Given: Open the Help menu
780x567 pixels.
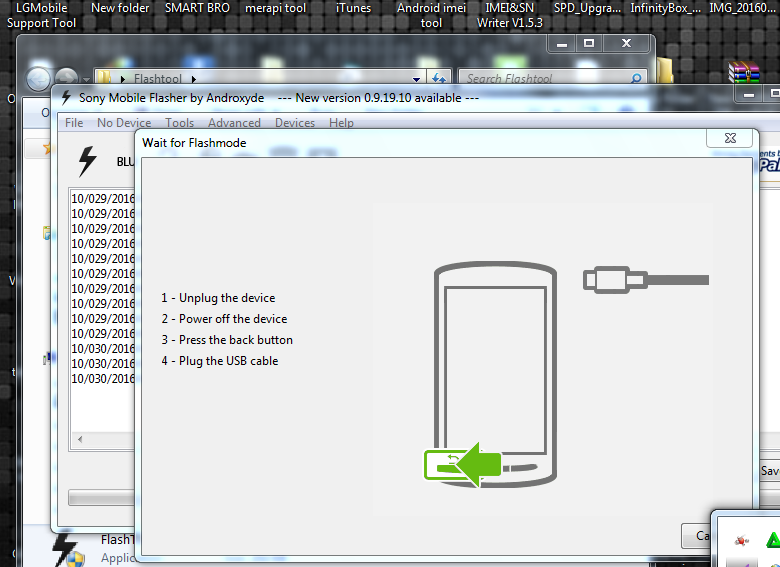Looking at the screenshot, I should [x=341, y=123].
